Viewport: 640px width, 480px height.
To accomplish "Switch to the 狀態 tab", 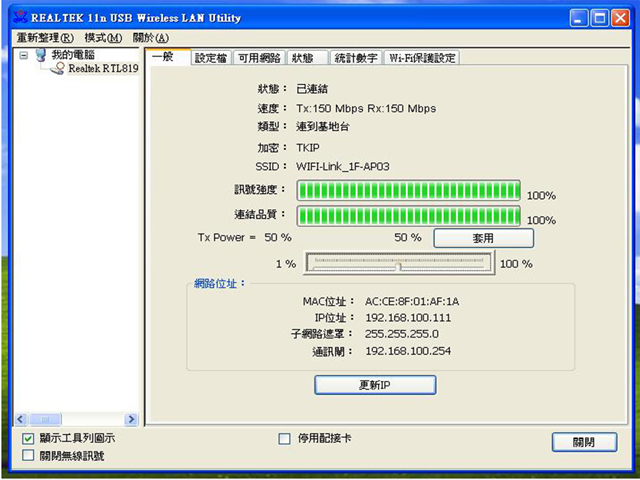I will 308,58.
